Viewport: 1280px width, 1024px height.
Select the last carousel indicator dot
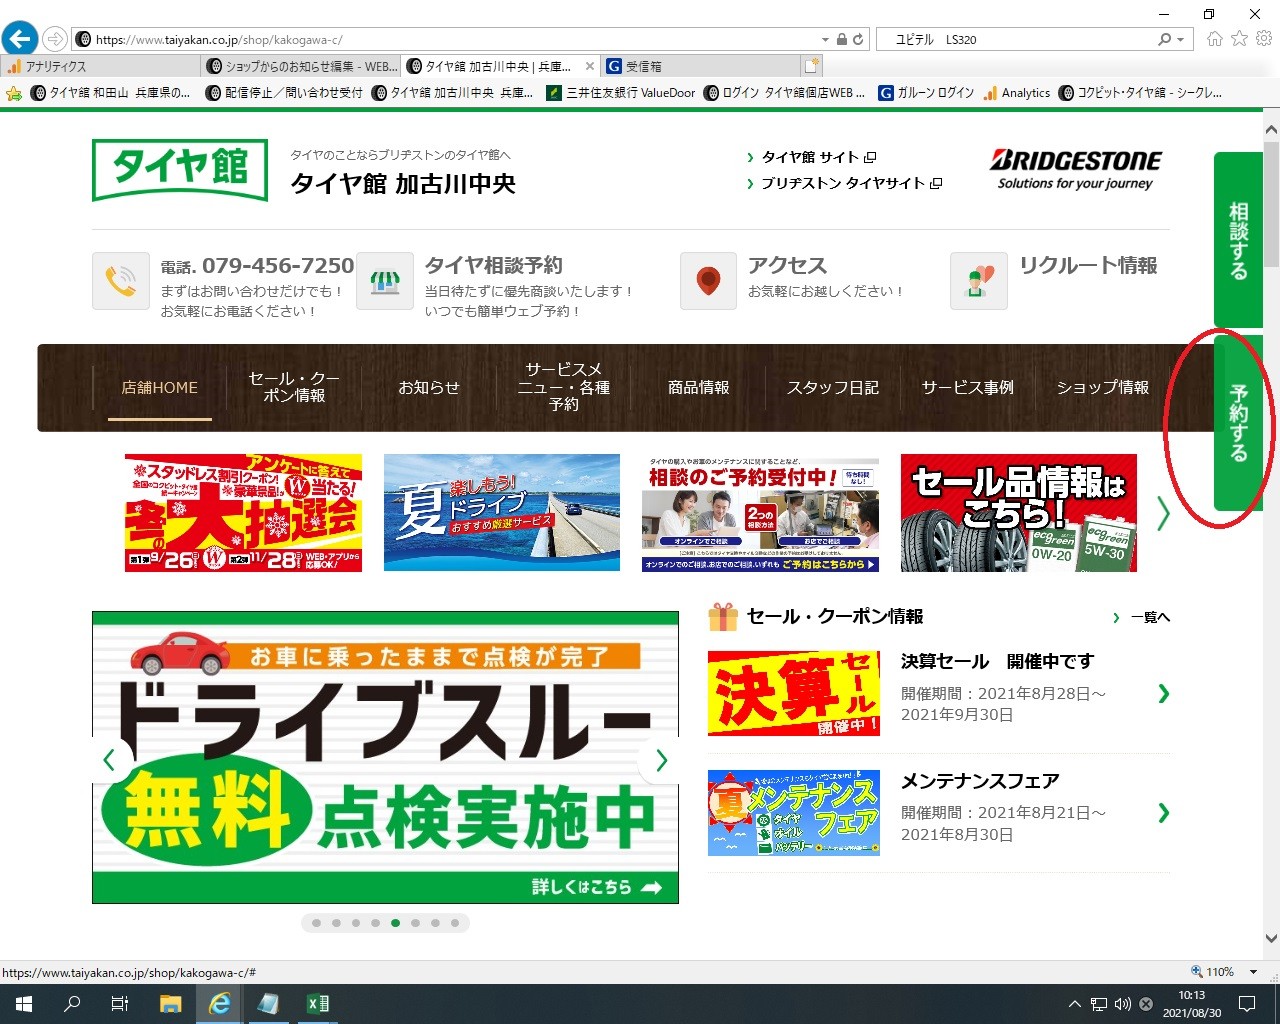(x=455, y=923)
